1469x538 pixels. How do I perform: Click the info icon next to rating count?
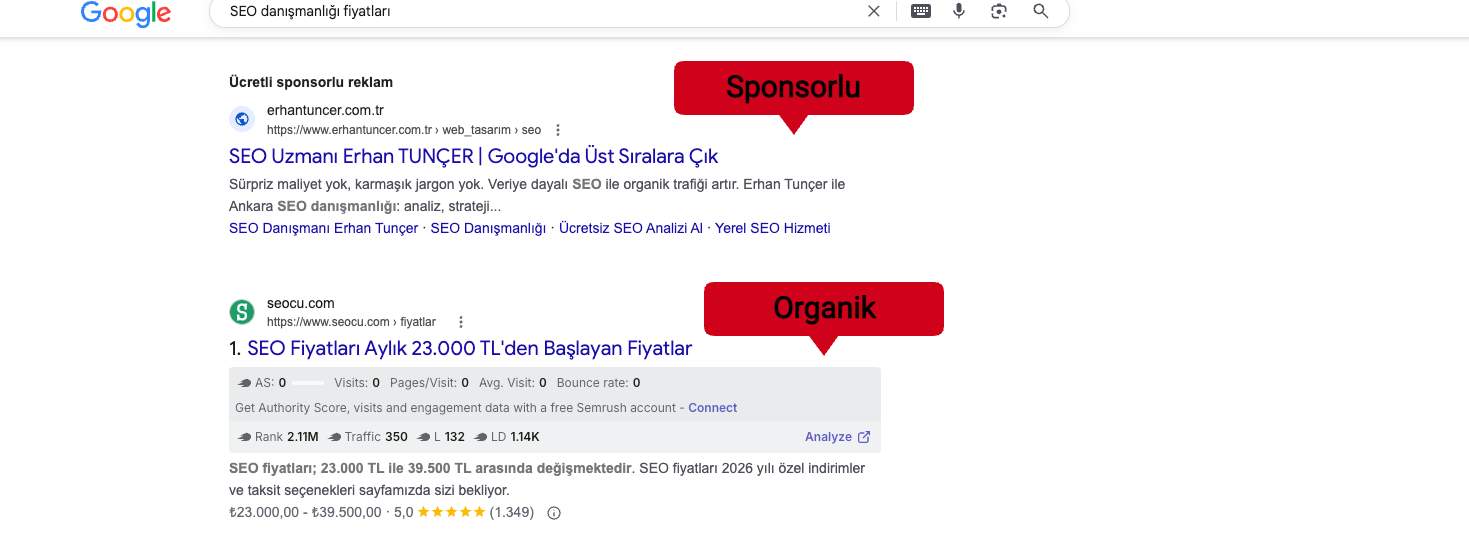[554, 513]
